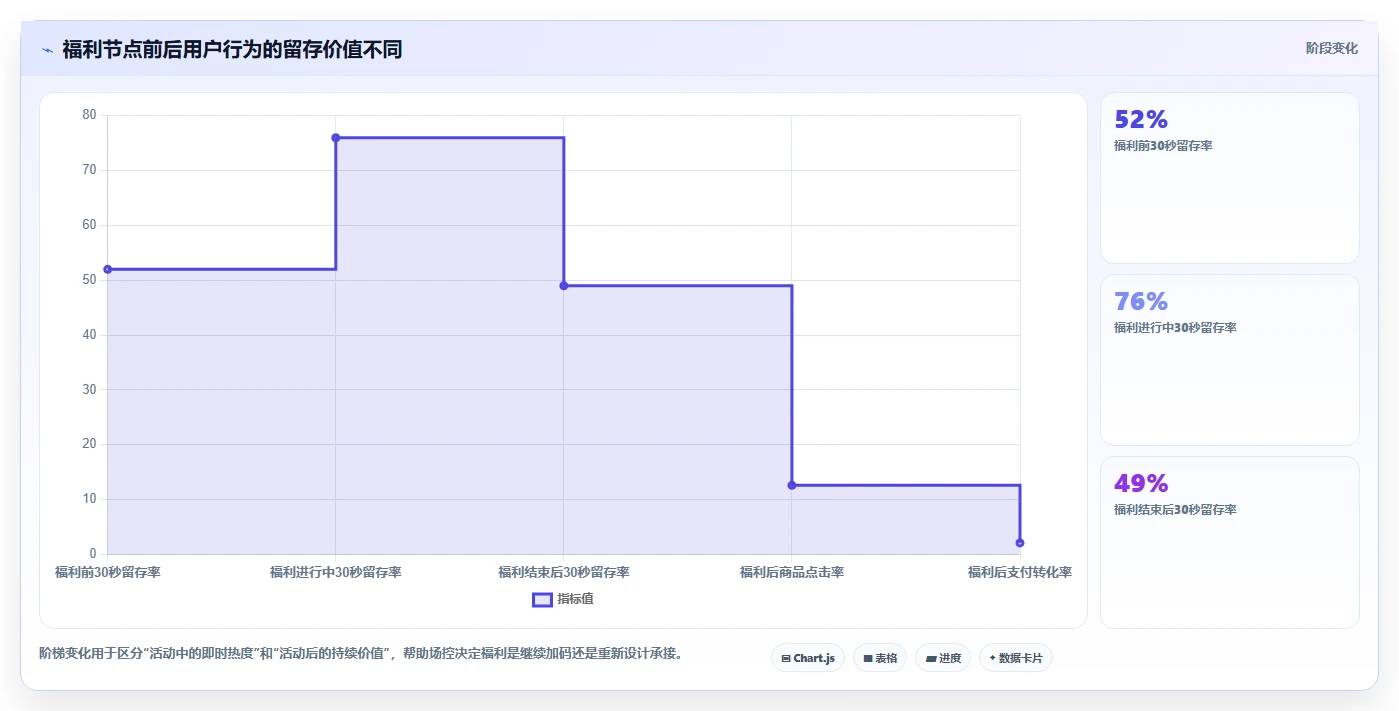Click the data point for 福利后支付转化率
The width and height of the screenshot is (1399, 711).
pyautogui.click(x=1020, y=543)
